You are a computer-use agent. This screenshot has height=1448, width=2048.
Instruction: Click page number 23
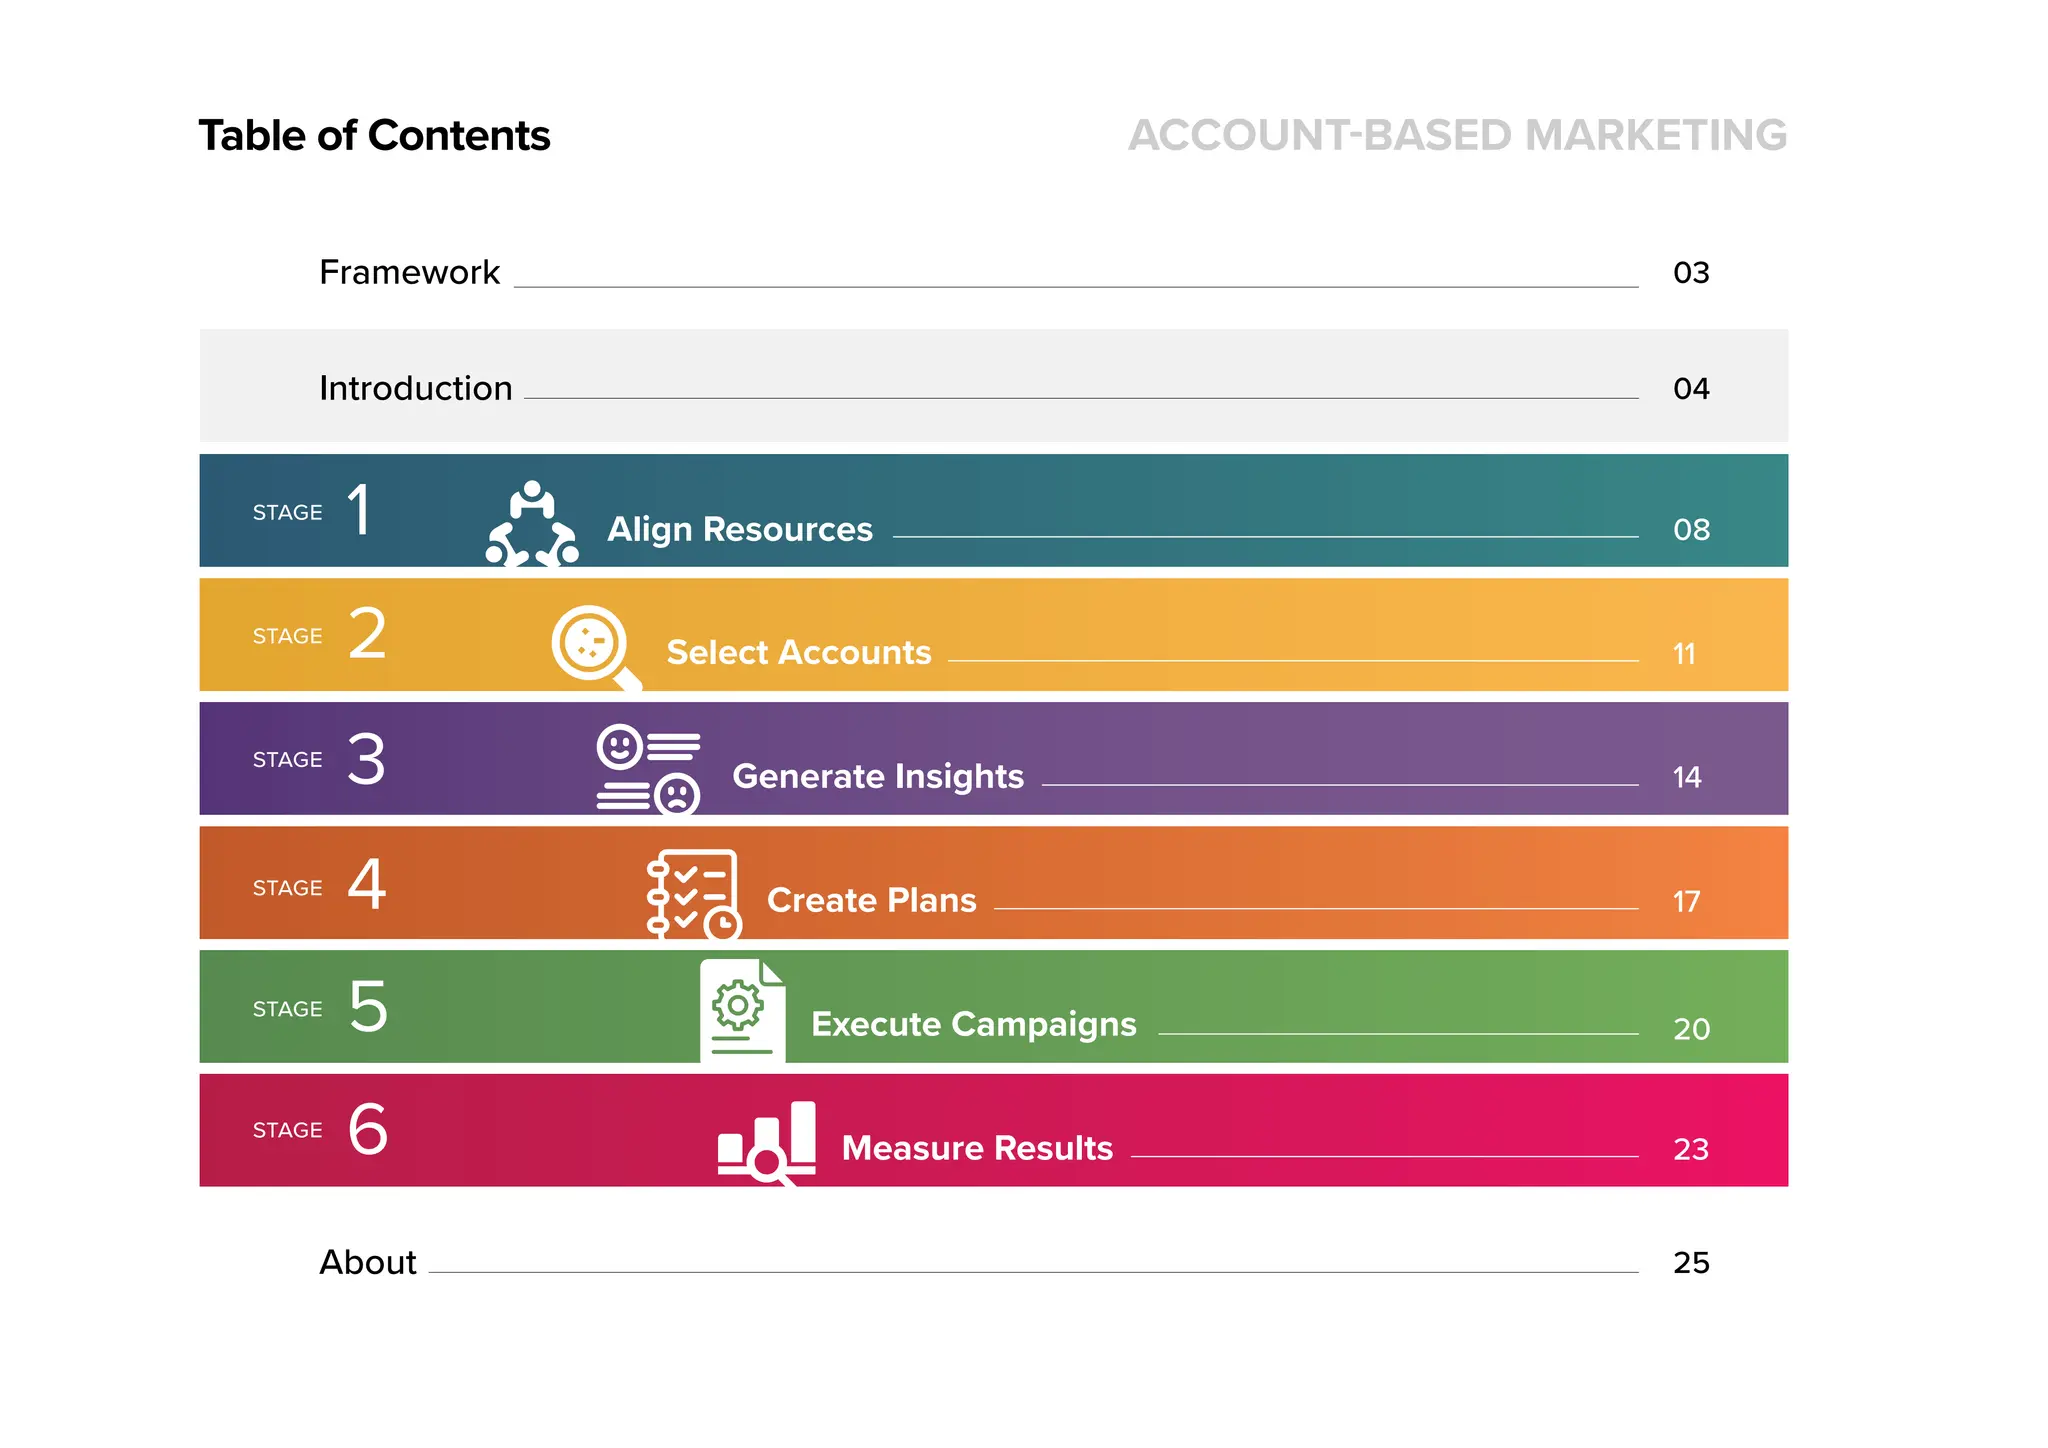pyautogui.click(x=1691, y=1149)
